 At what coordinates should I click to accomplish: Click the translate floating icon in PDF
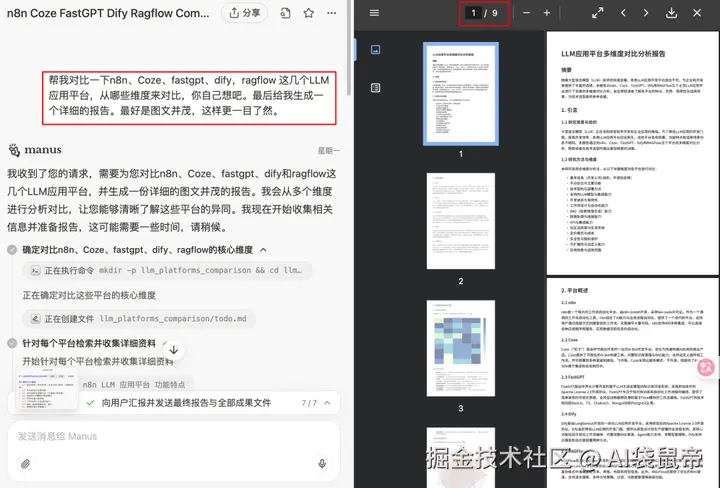coord(706,367)
